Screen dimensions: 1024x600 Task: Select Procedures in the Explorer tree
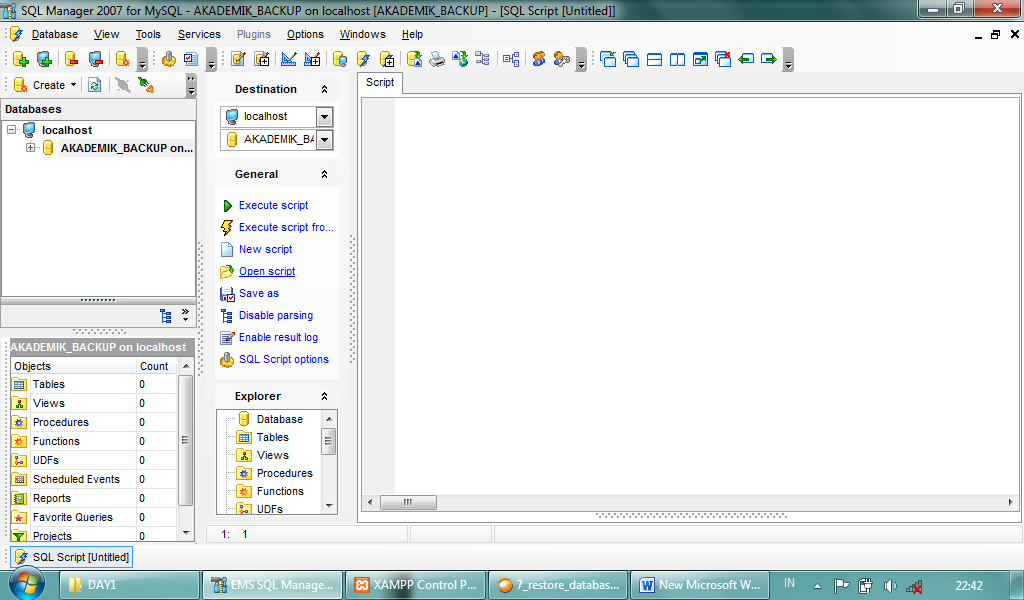pyautogui.click(x=285, y=473)
